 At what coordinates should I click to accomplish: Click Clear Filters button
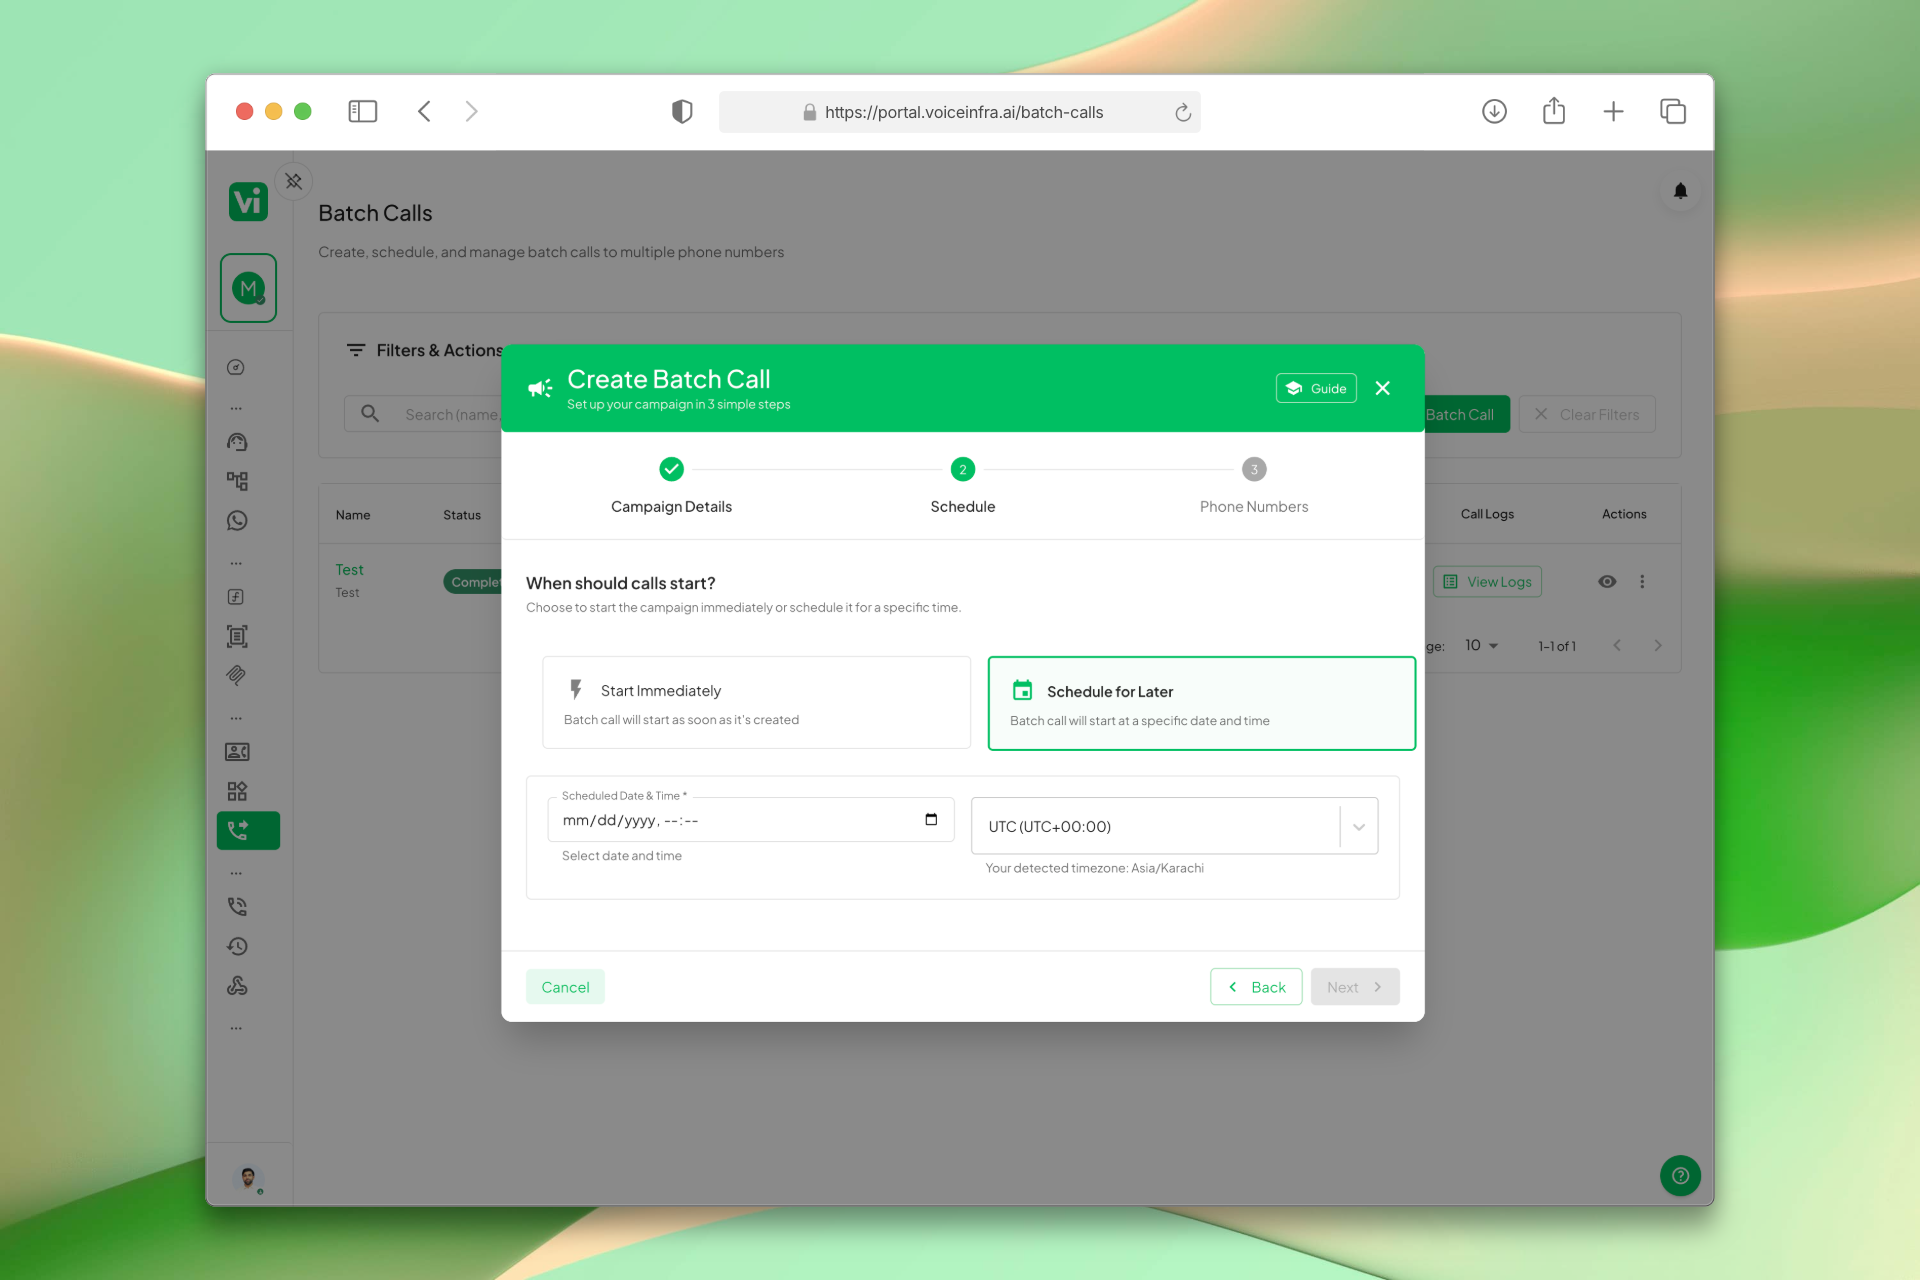click(x=1587, y=414)
